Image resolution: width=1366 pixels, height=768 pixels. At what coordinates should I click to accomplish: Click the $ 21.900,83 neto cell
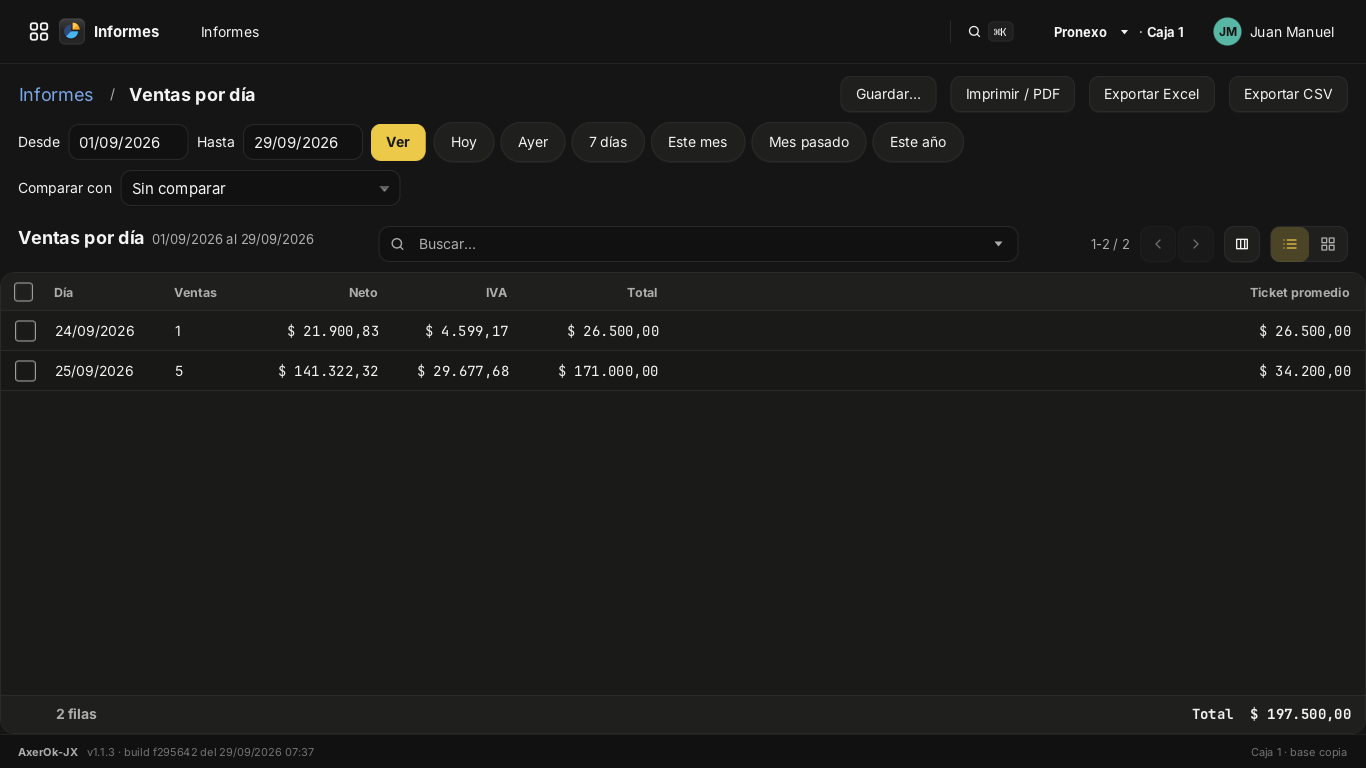pyautogui.click(x=333, y=331)
